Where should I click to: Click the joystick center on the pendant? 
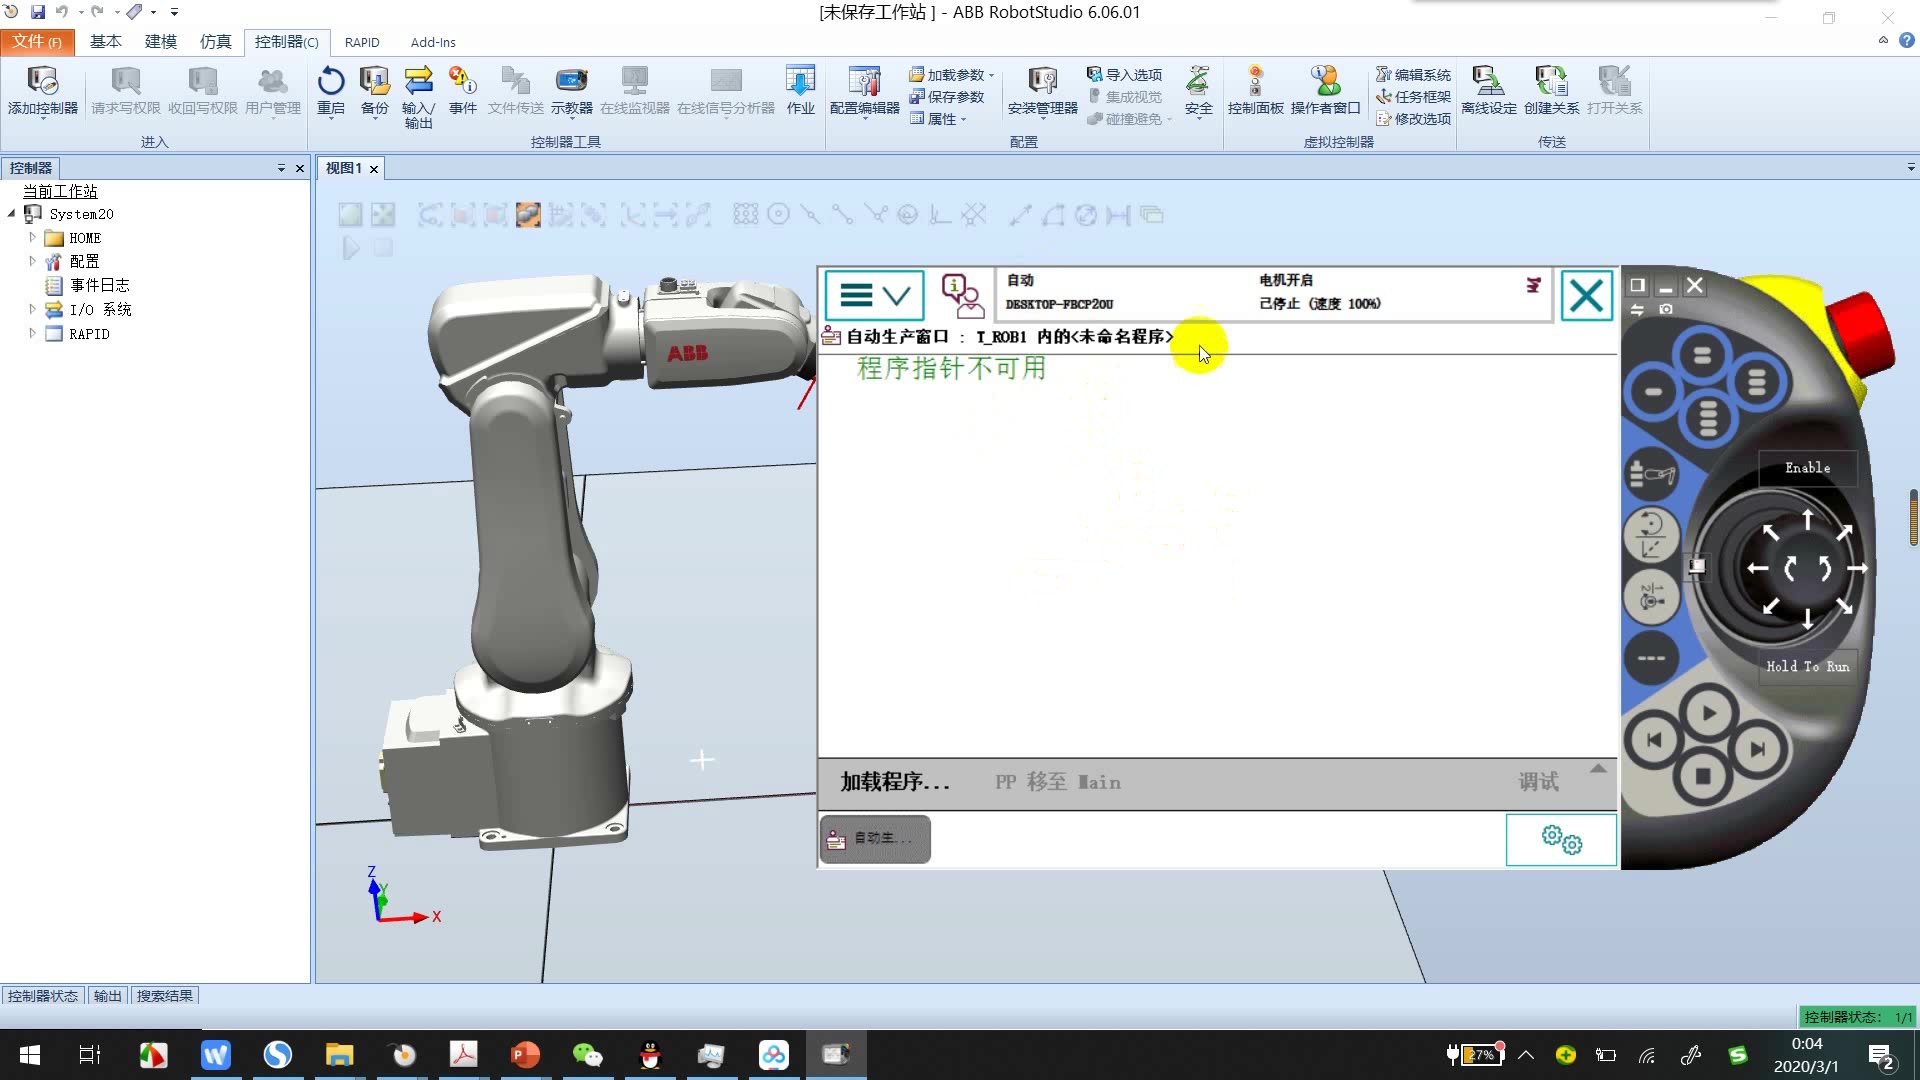pyautogui.click(x=1807, y=568)
